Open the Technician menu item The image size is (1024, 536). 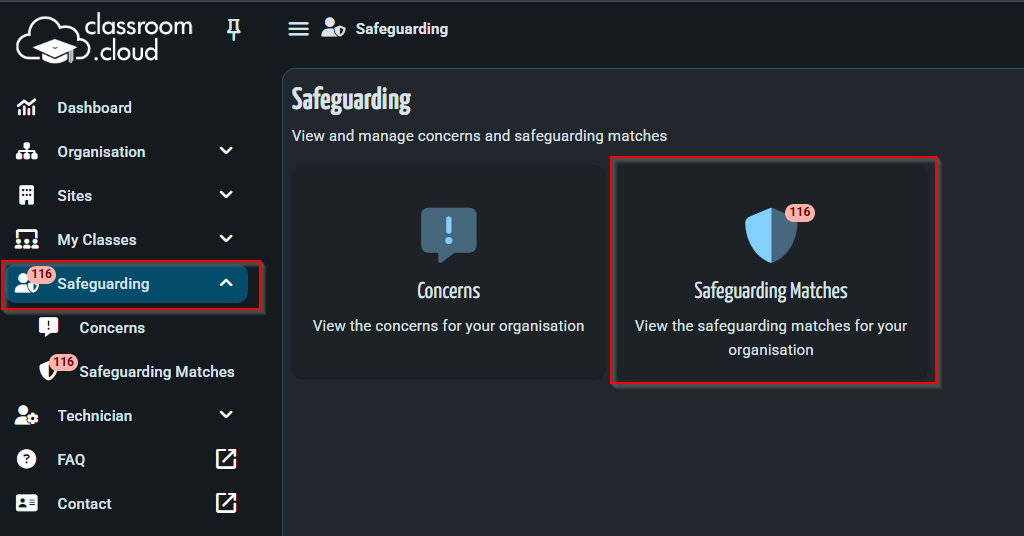point(95,415)
